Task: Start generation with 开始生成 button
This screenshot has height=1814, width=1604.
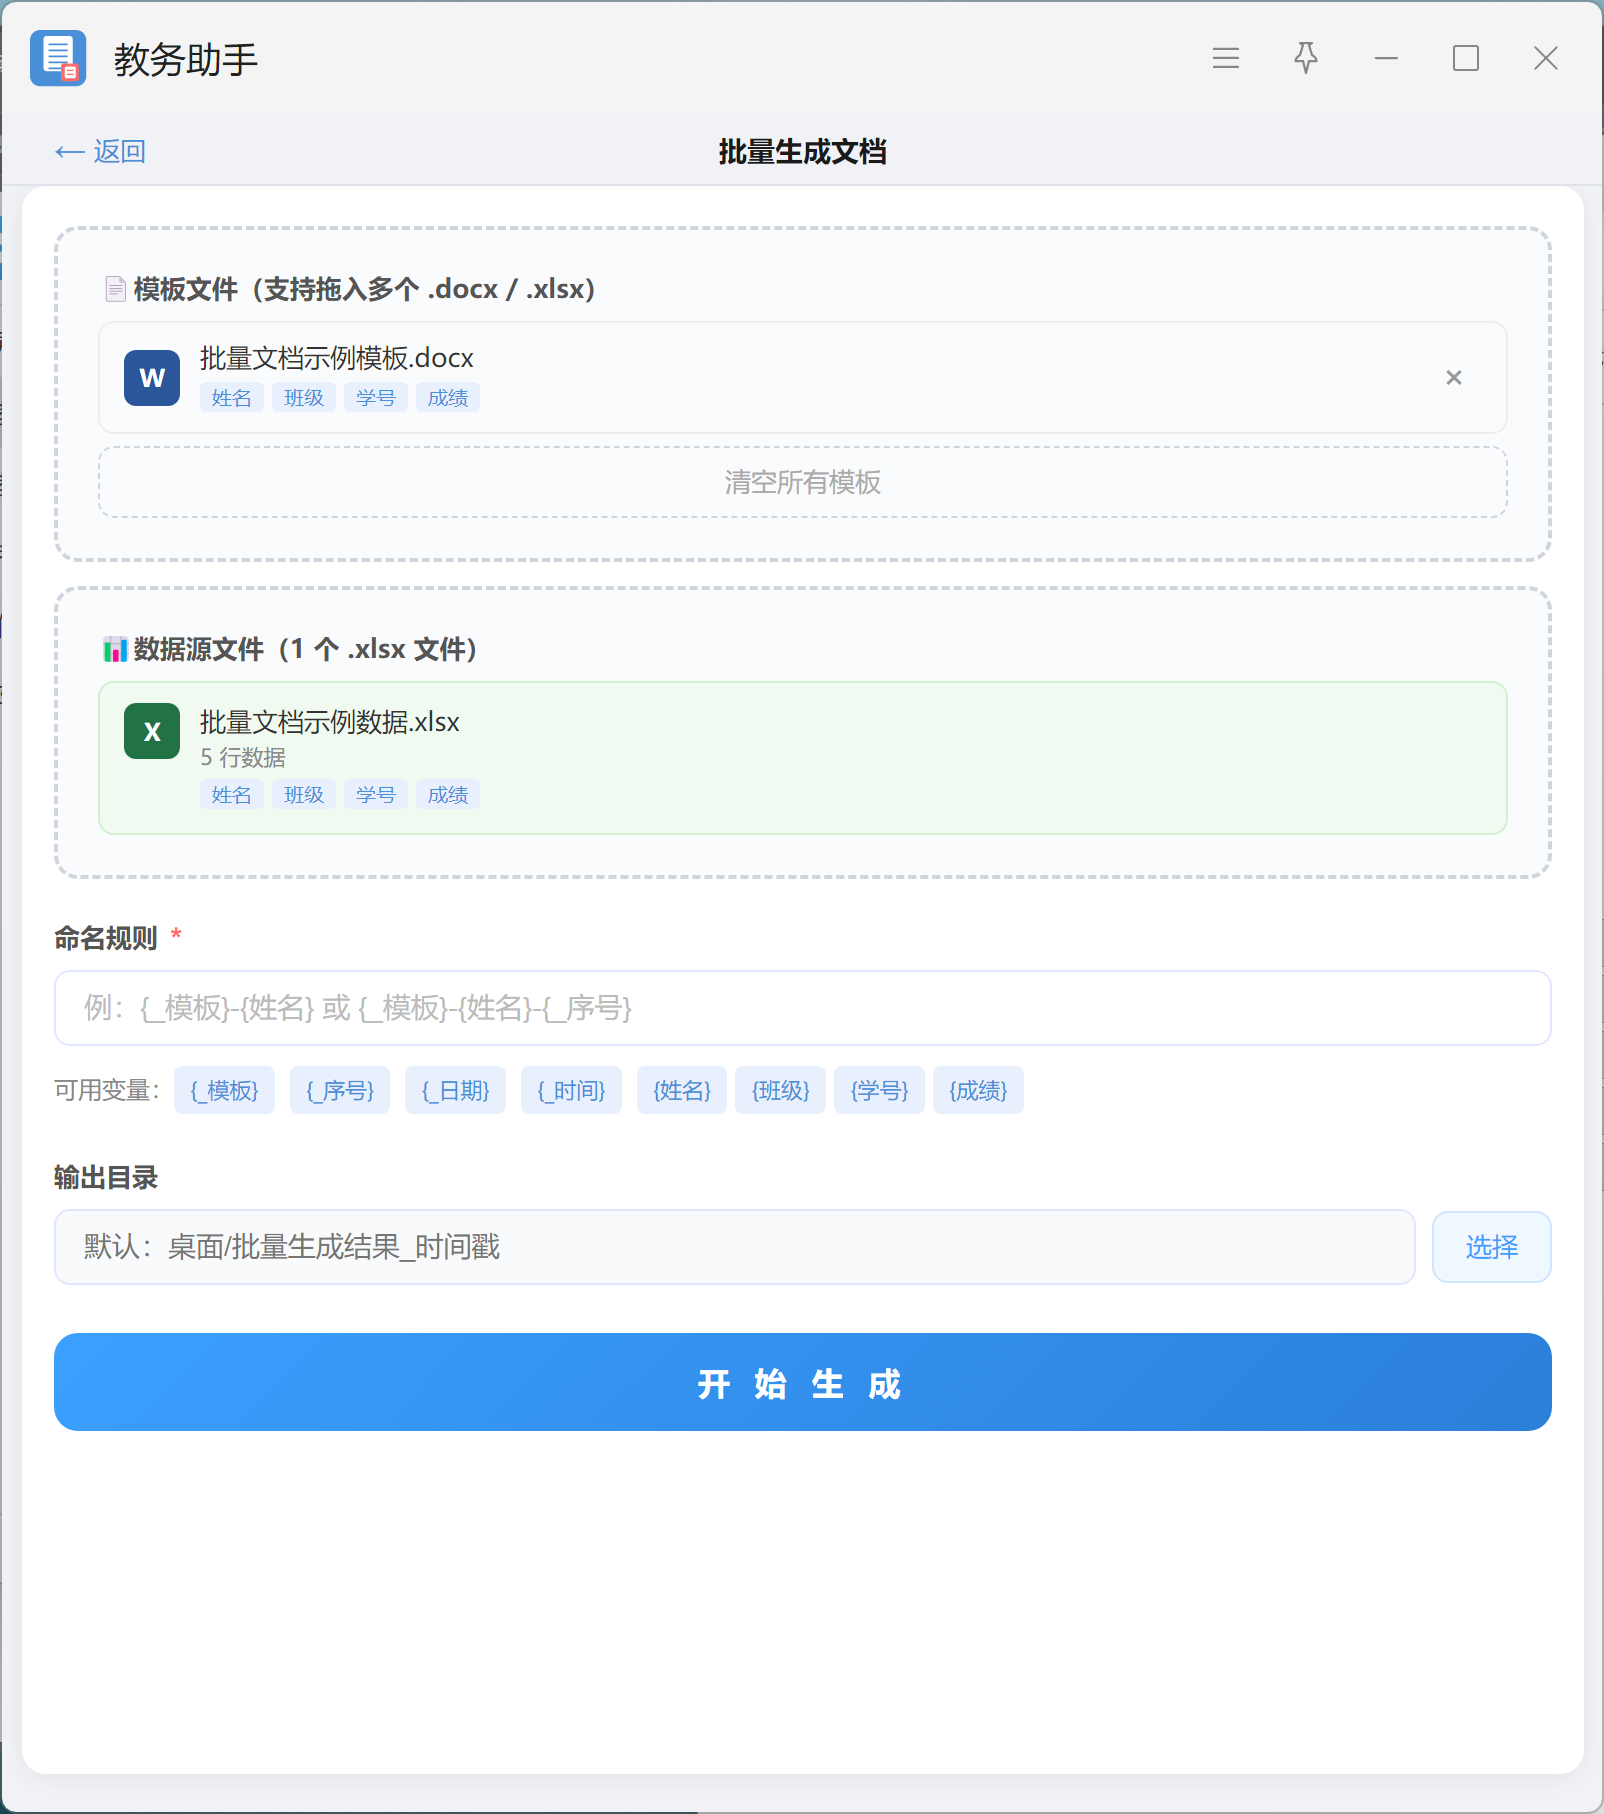Action: (802, 1382)
